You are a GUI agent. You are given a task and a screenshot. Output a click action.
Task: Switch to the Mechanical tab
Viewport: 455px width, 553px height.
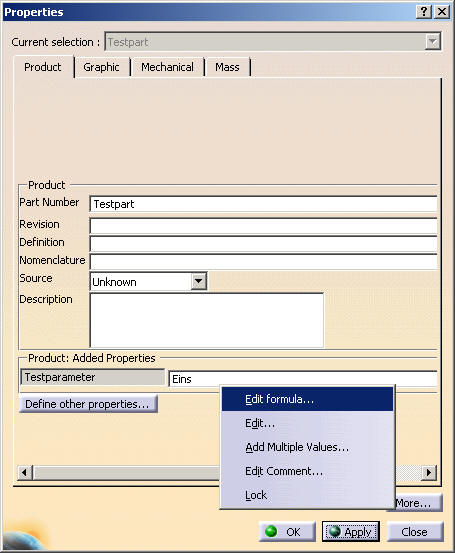coord(167,67)
